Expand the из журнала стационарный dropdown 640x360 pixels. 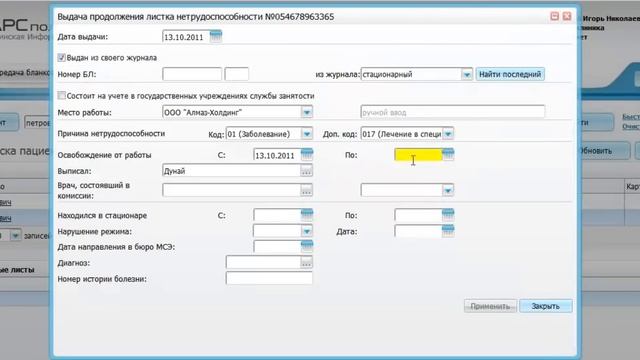point(467,74)
